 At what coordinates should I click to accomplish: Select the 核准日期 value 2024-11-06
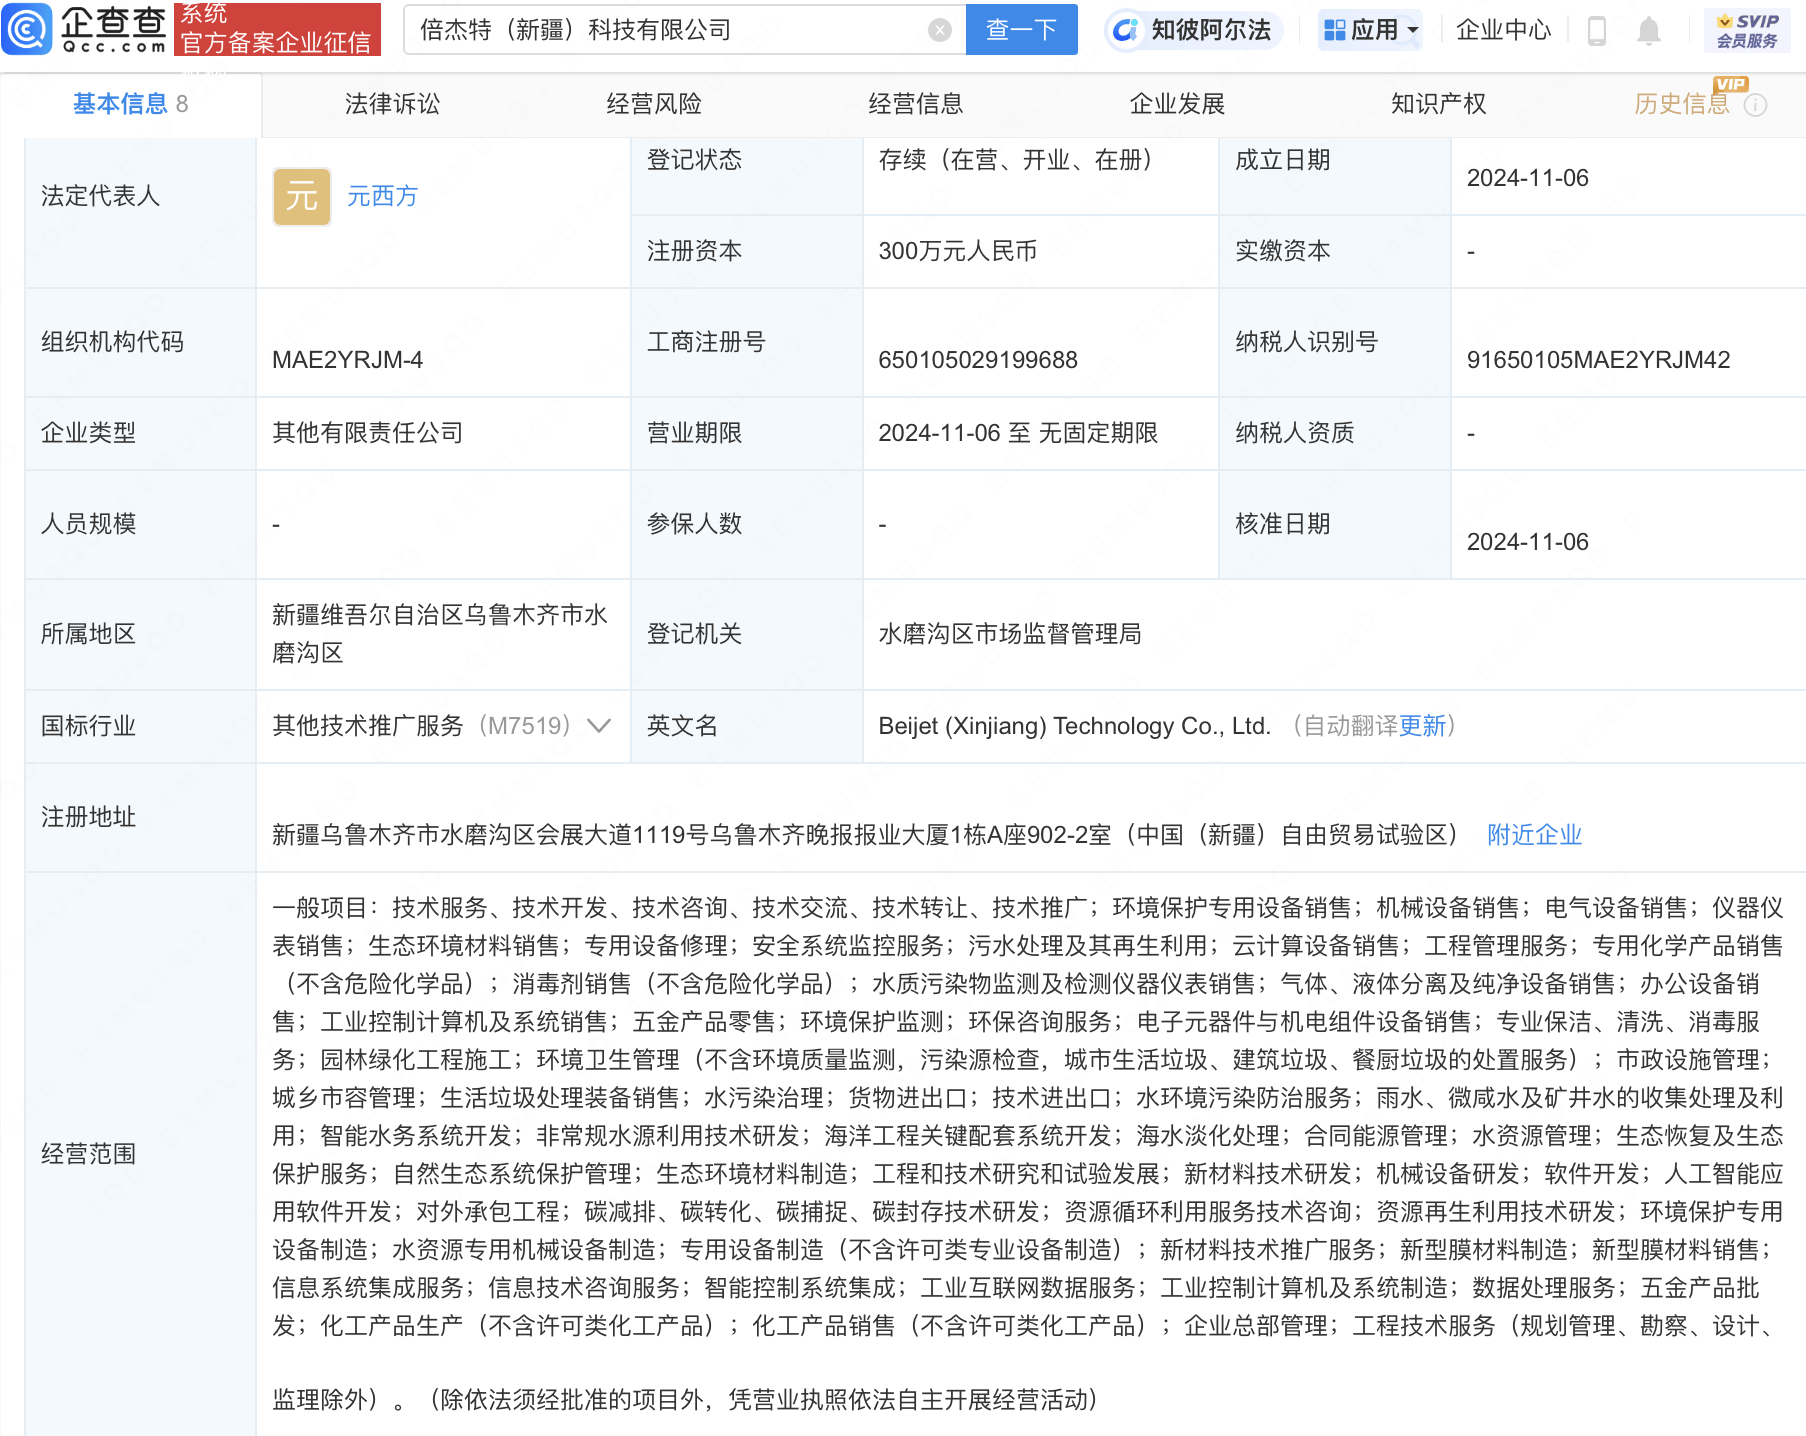point(1527,542)
